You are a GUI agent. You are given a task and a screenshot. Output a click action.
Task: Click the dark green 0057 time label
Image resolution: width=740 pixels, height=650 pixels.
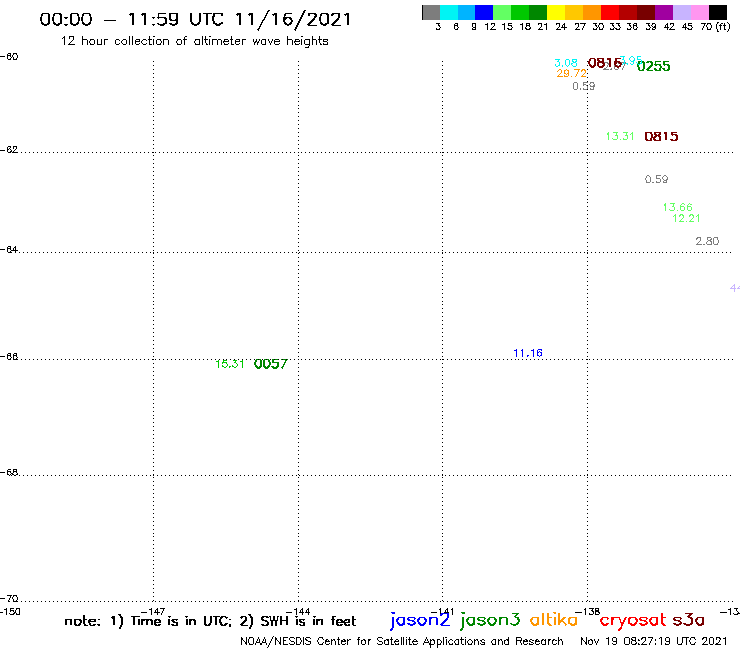270,364
